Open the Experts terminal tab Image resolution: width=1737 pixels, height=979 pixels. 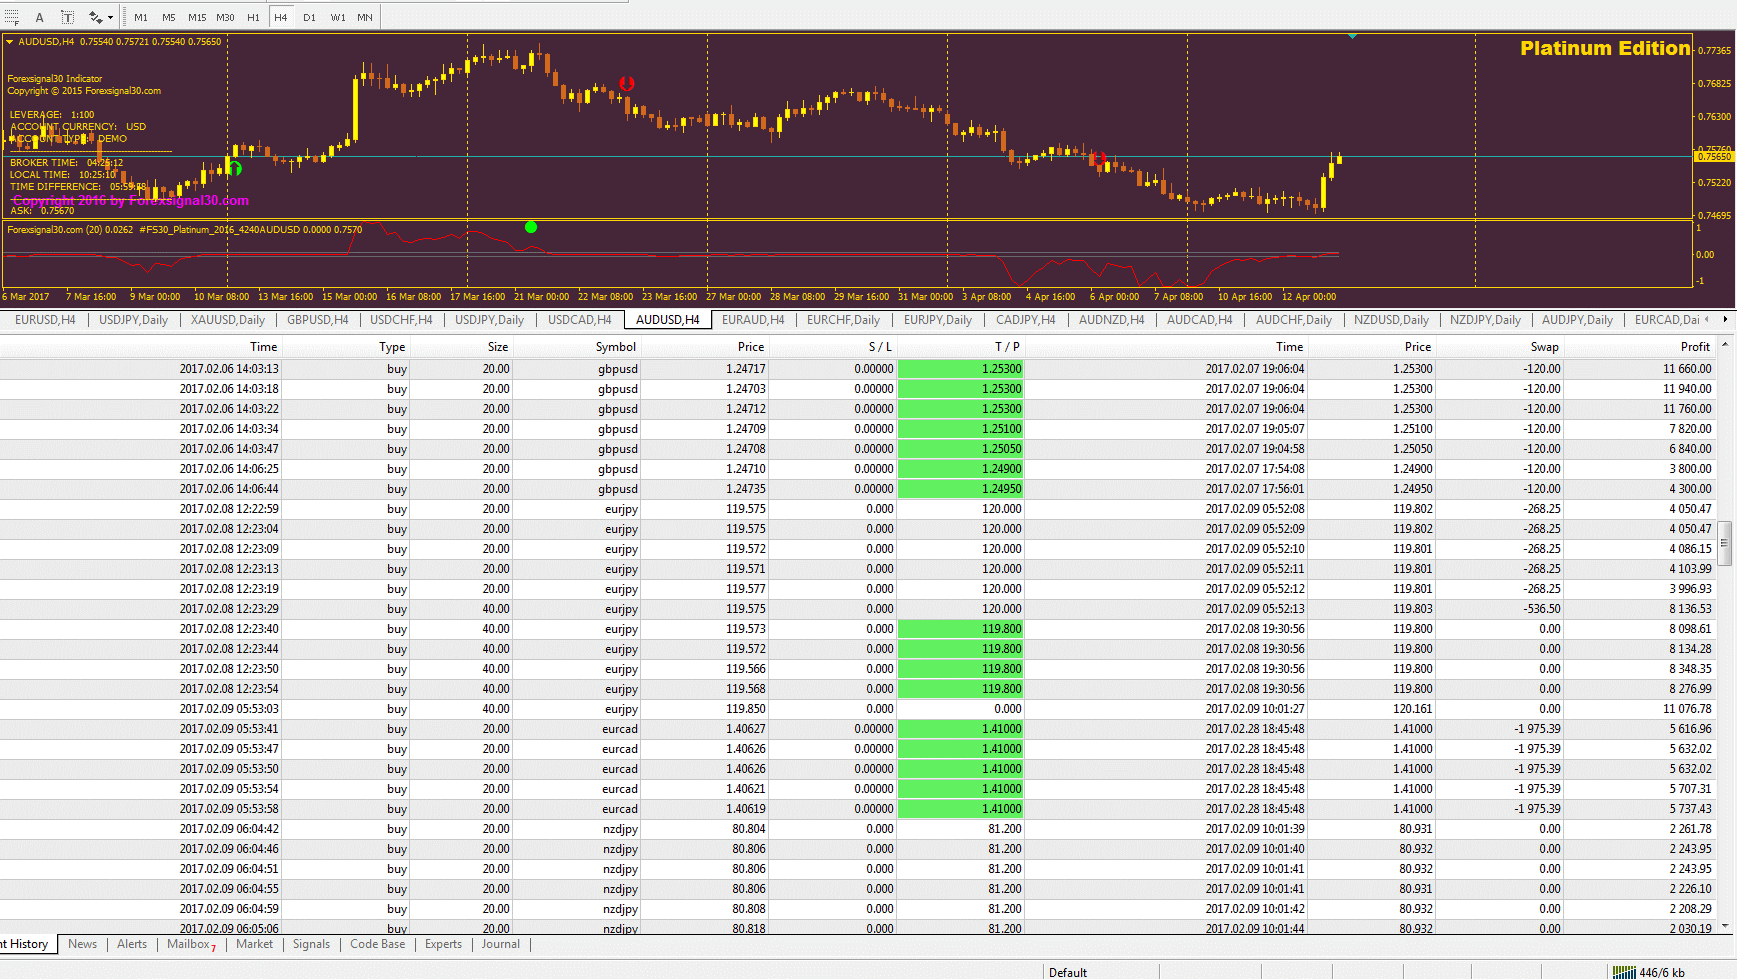coord(443,944)
